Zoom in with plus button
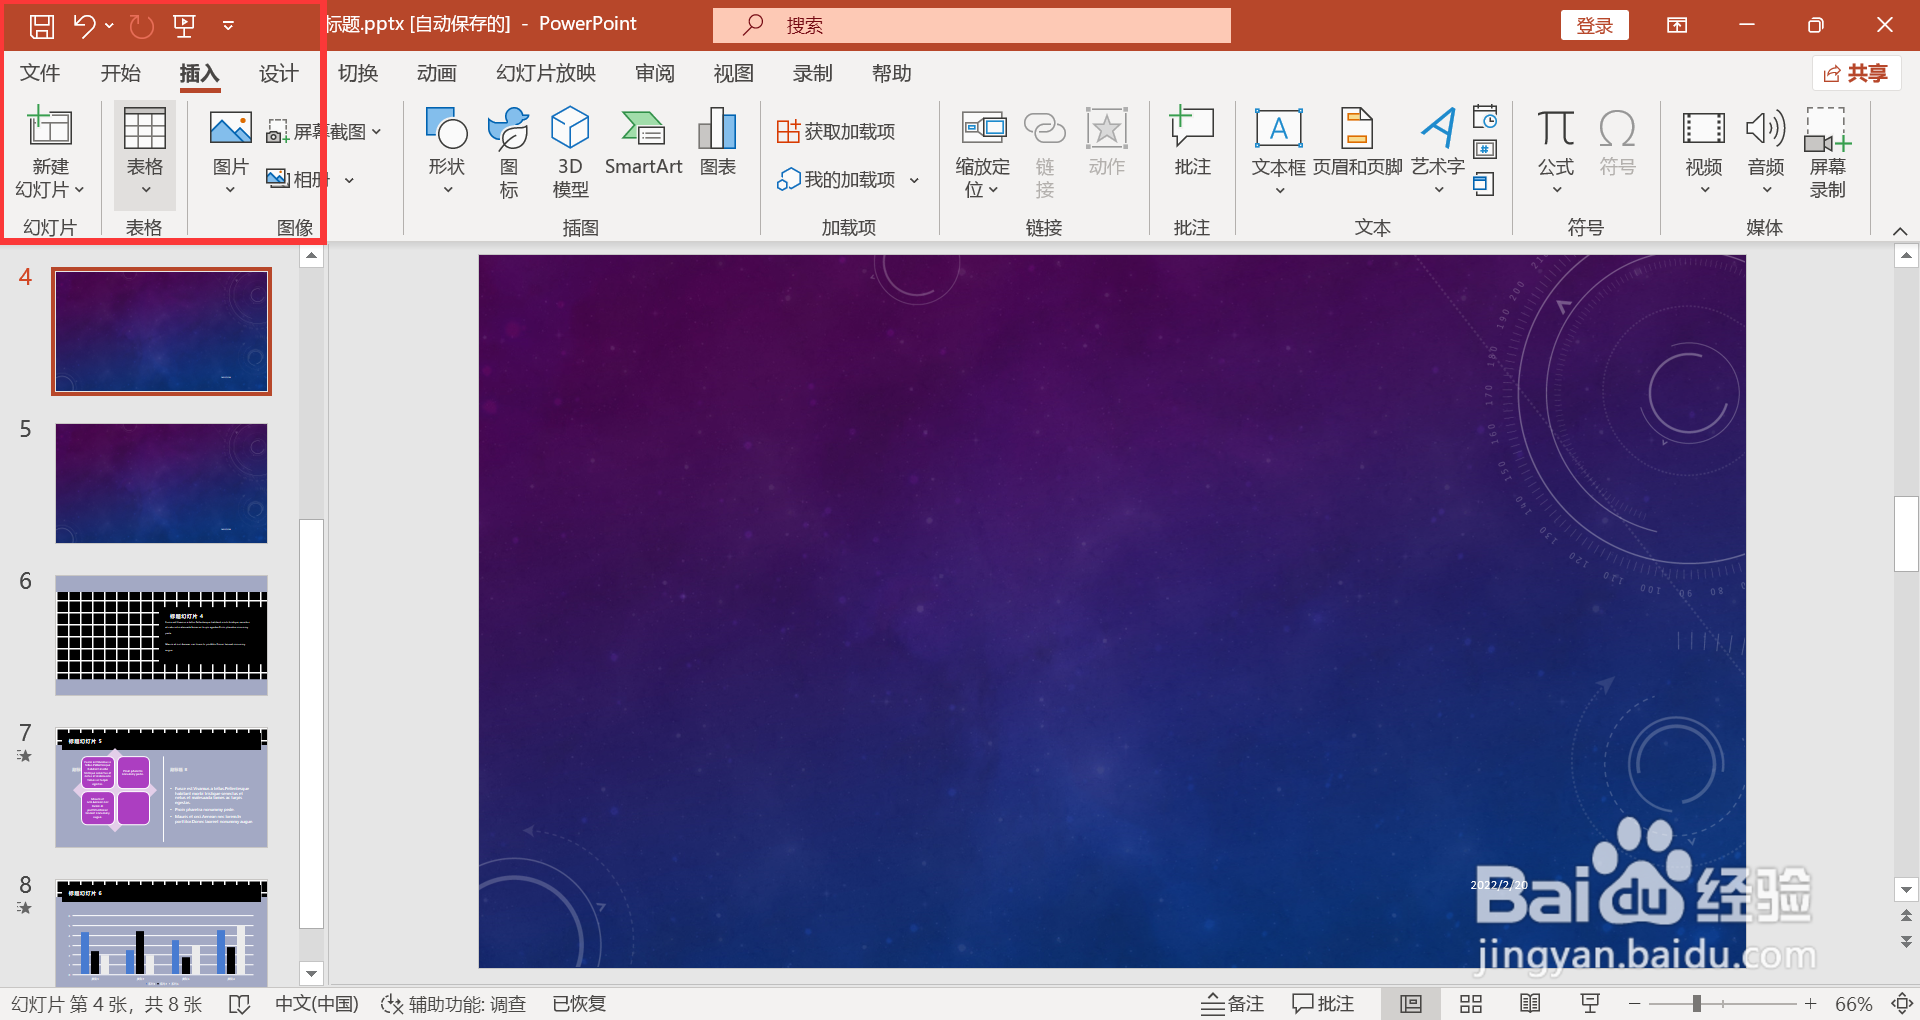This screenshot has width=1920, height=1020. coord(1810,1004)
